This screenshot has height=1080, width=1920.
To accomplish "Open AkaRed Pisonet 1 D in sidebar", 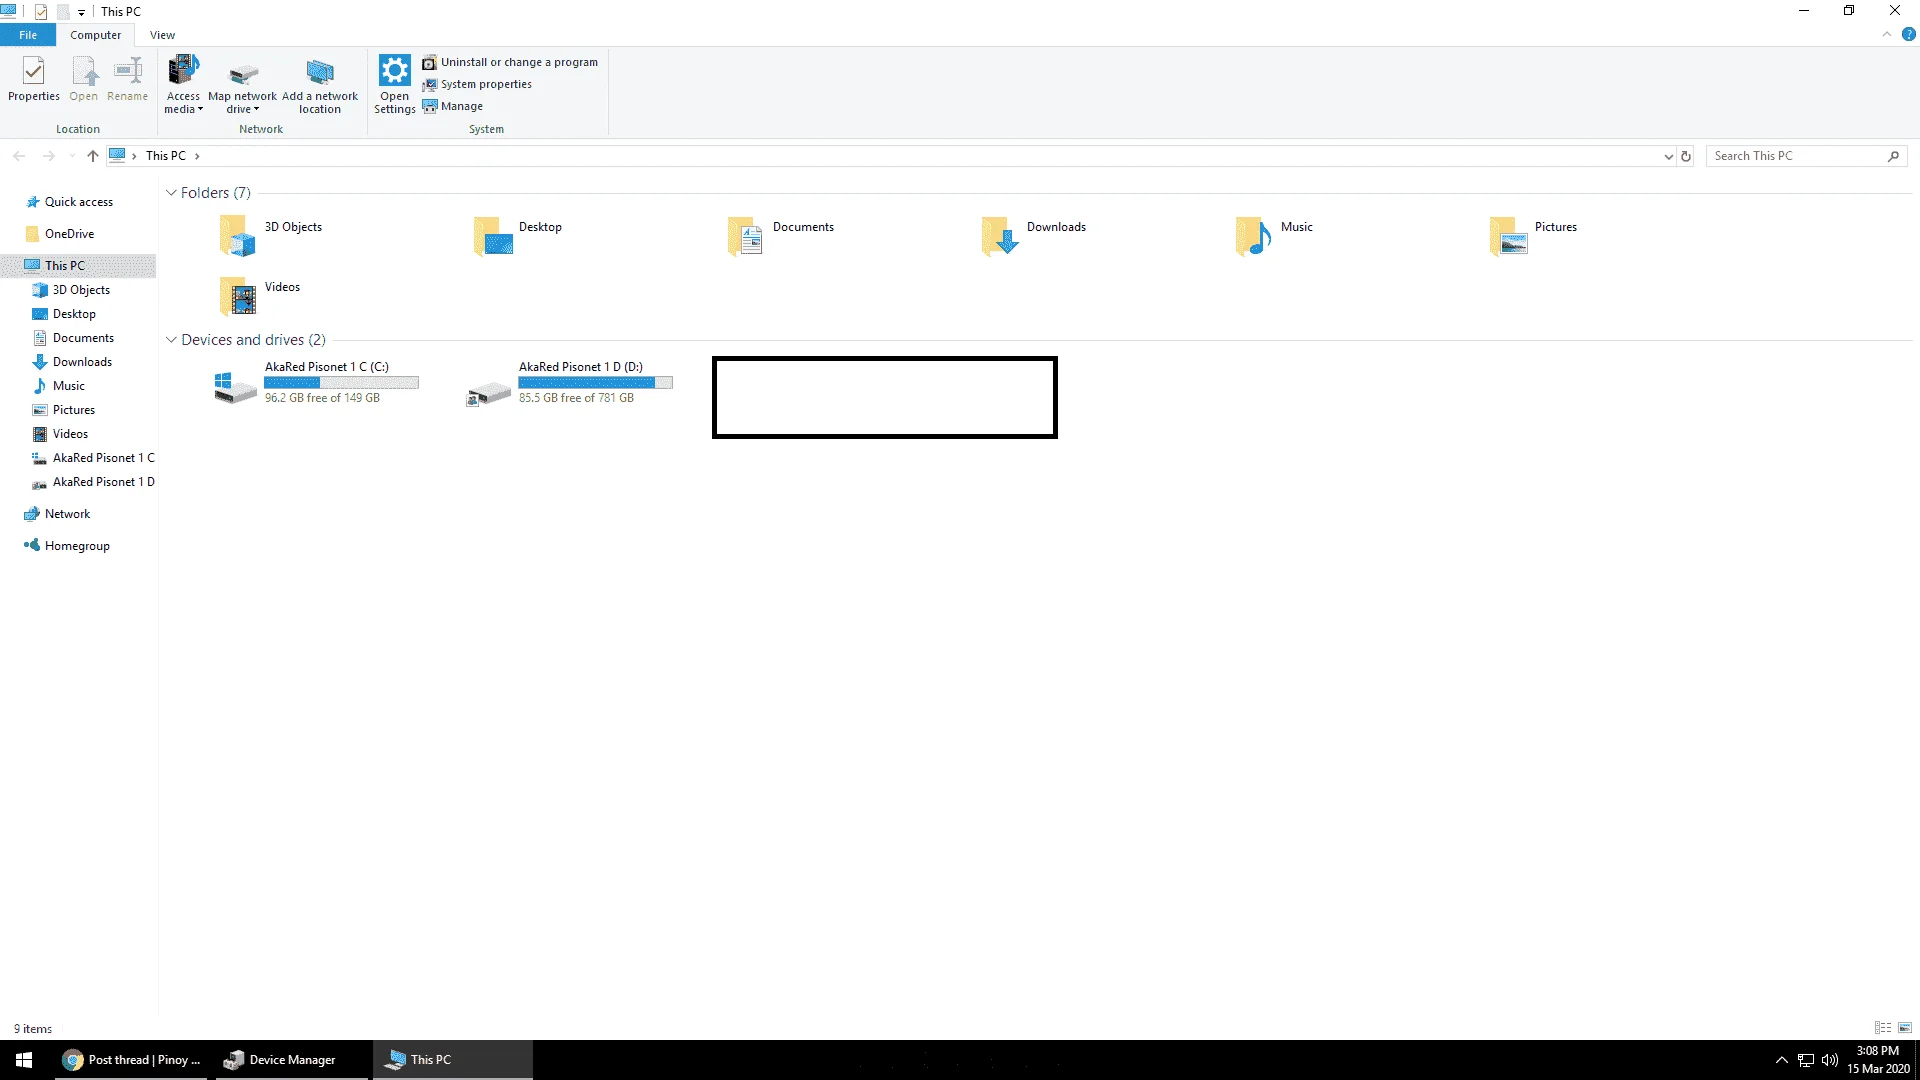I will 103,482.
